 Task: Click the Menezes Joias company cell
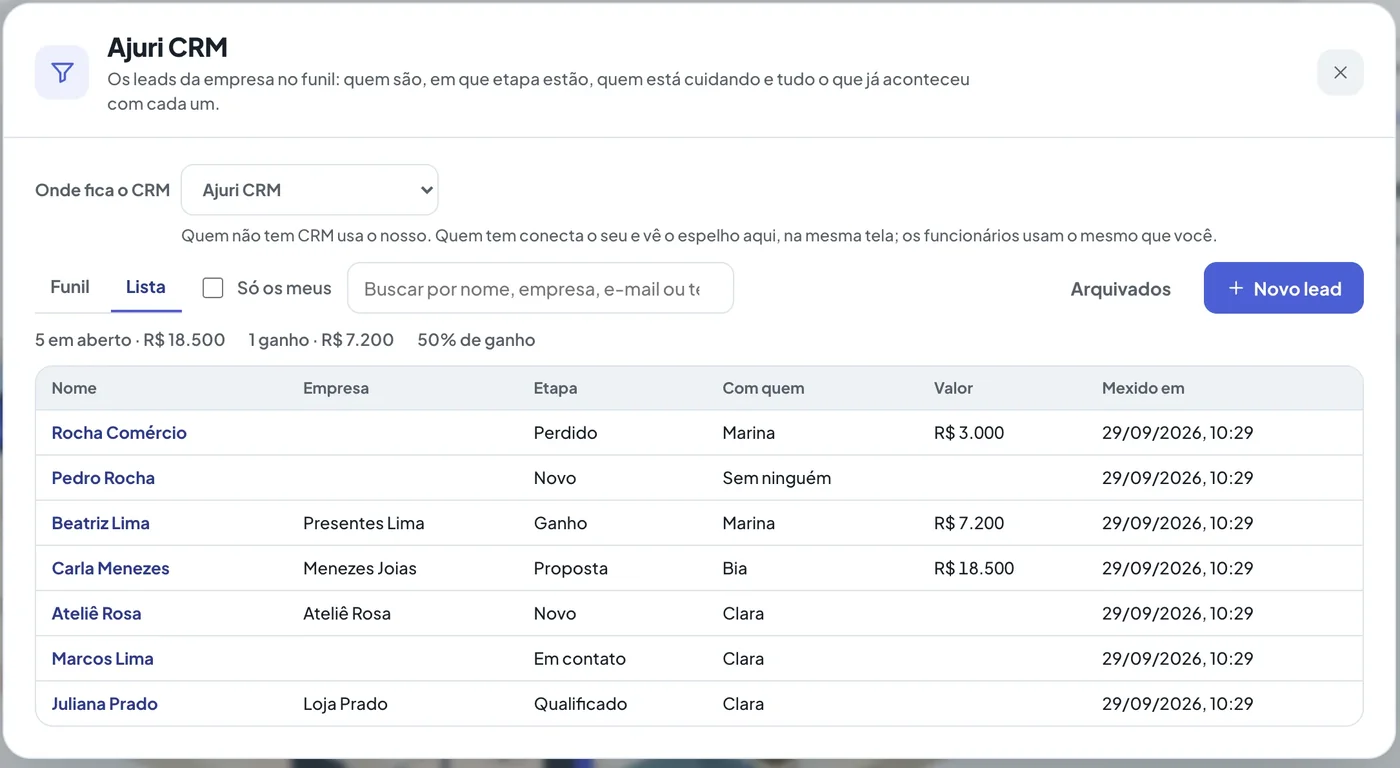coord(360,568)
